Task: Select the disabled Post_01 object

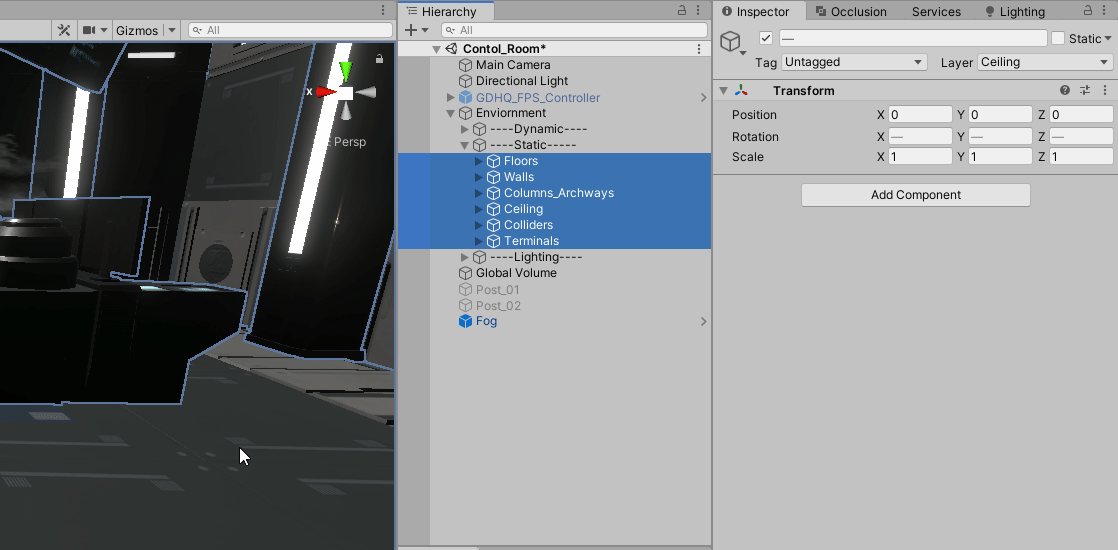Action: (x=498, y=290)
